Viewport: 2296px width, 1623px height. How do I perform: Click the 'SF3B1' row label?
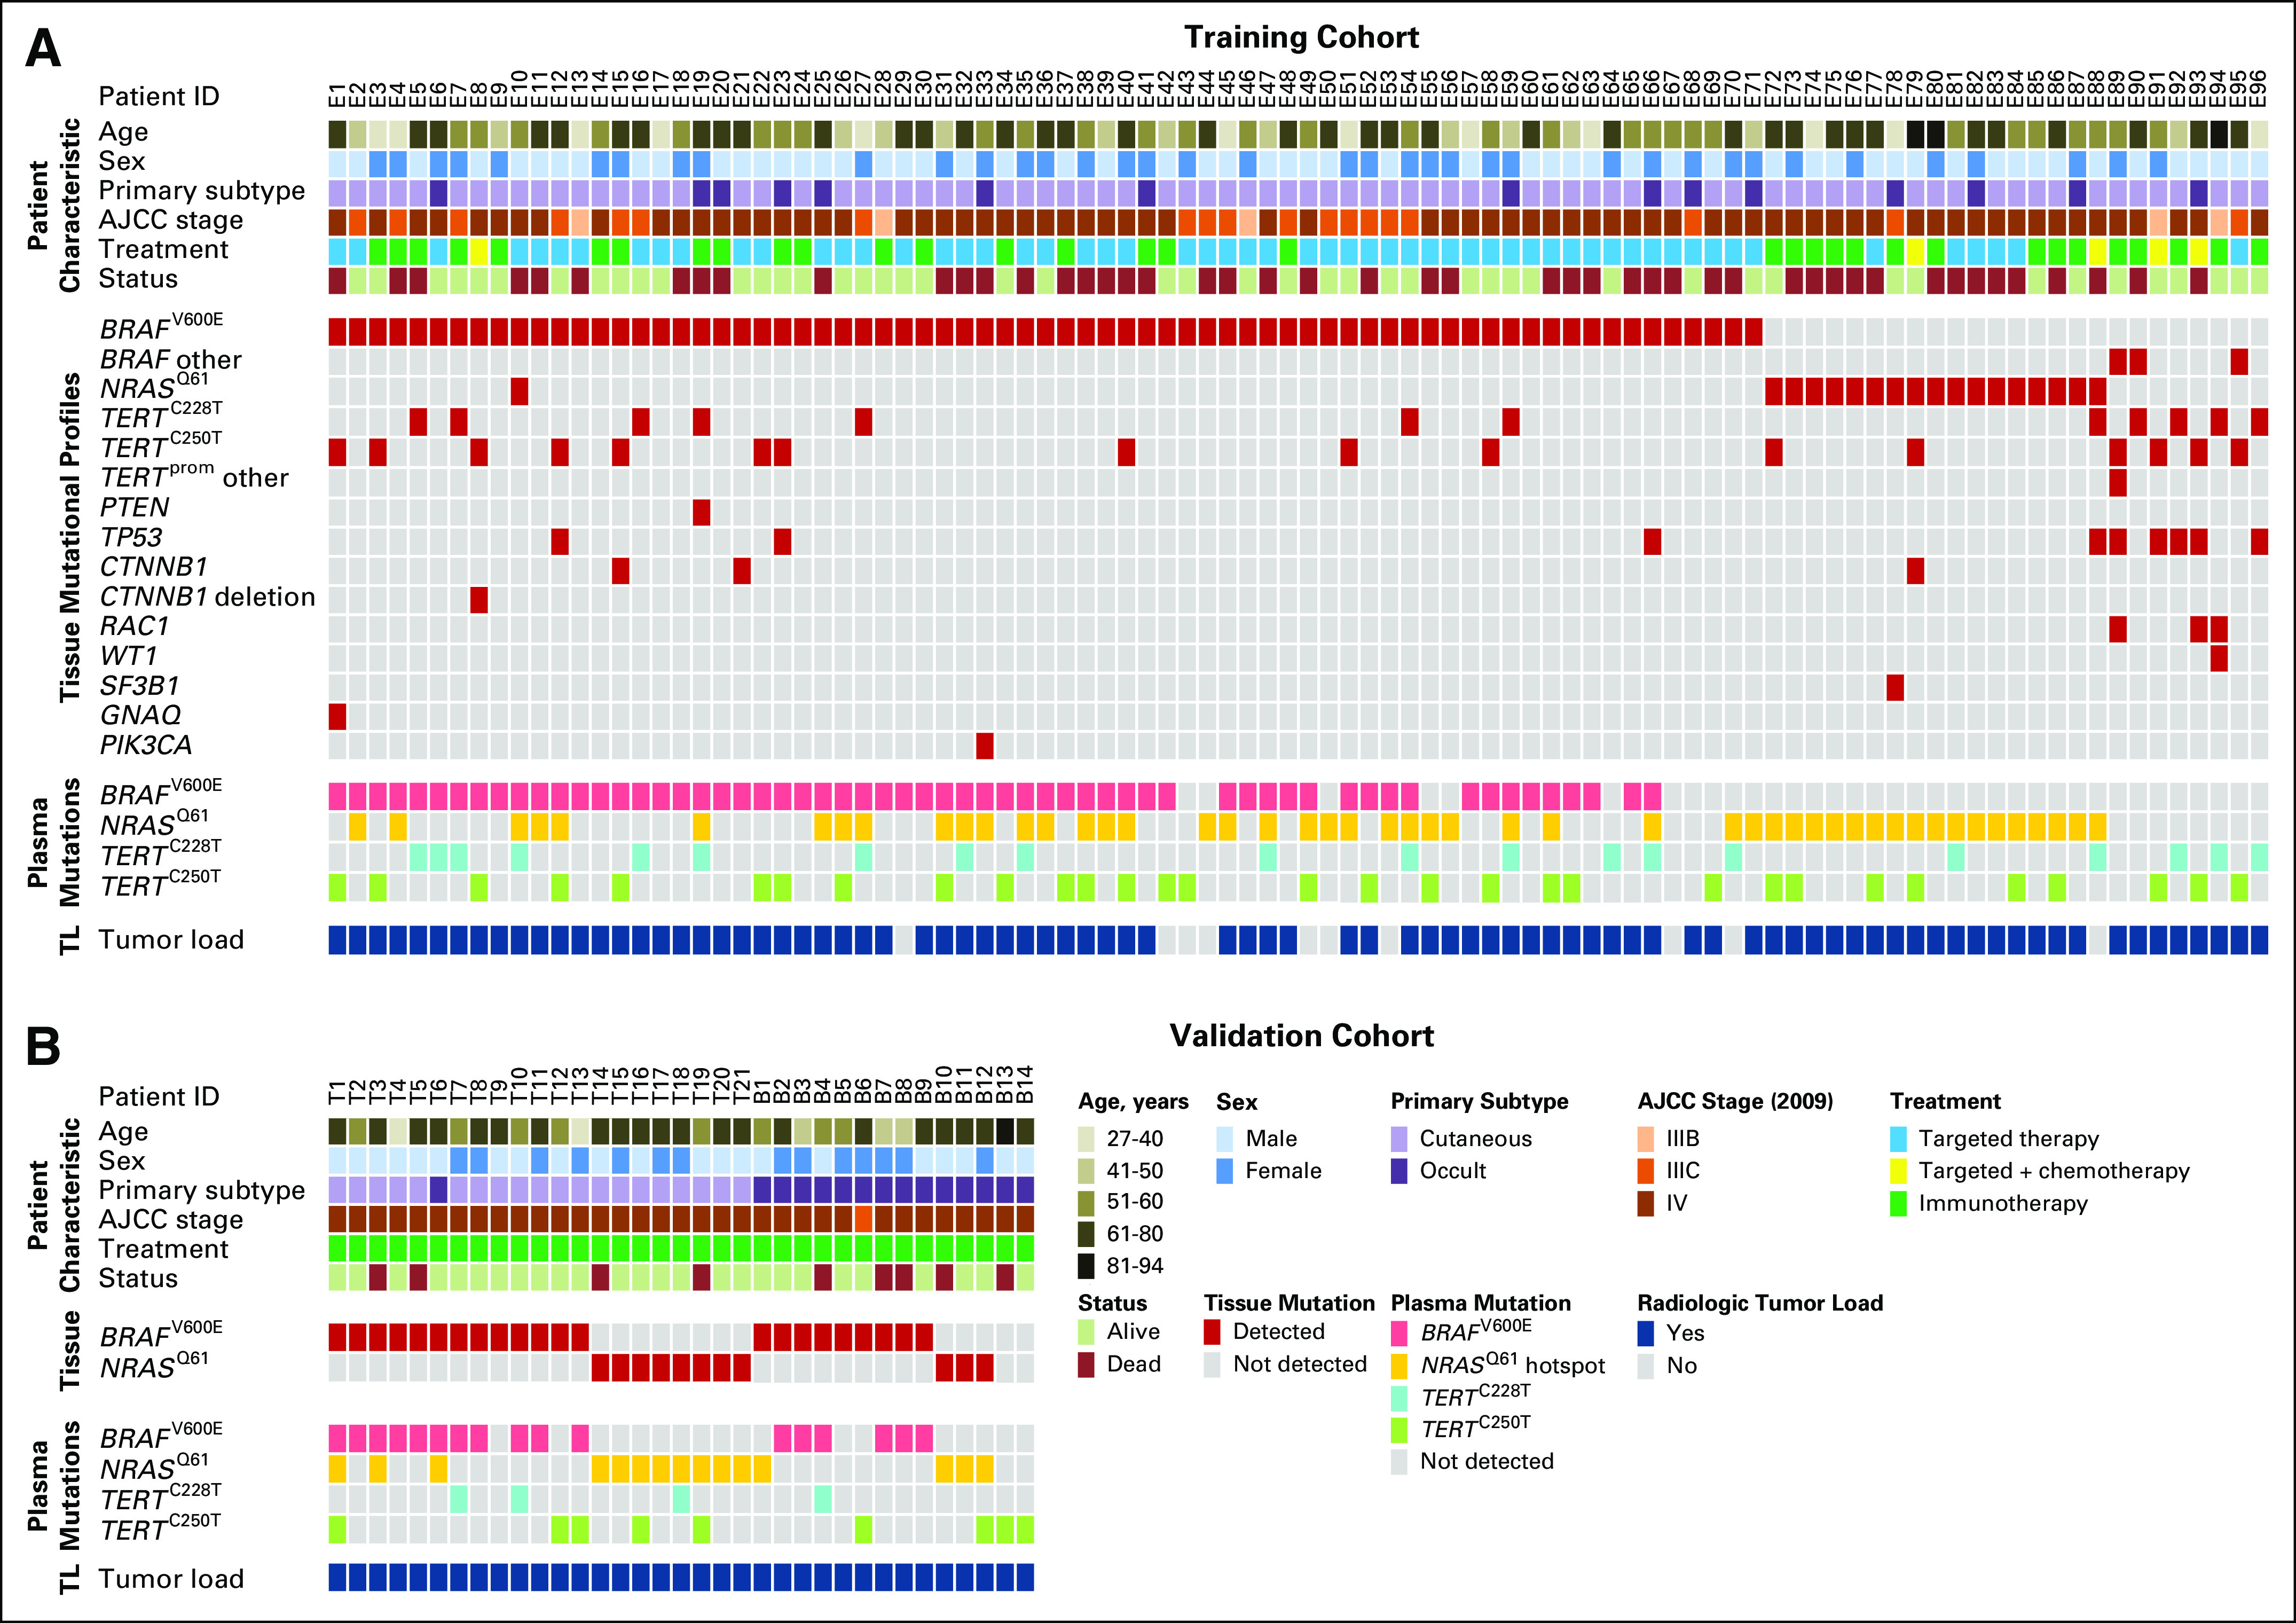click(139, 686)
